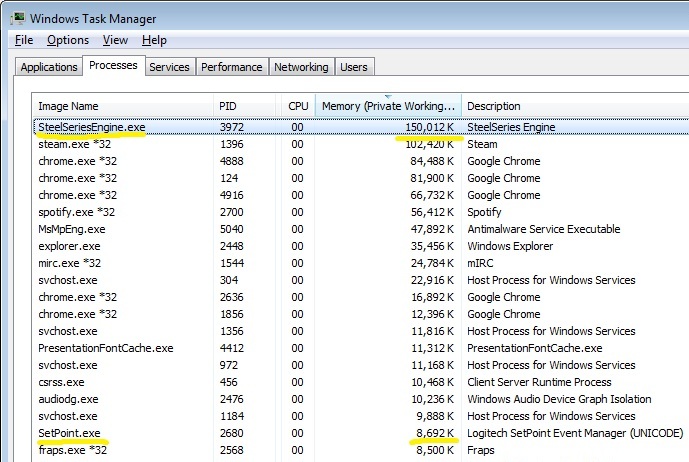
Task: Click the 56,412 K memory value
Action: pos(432,212)
